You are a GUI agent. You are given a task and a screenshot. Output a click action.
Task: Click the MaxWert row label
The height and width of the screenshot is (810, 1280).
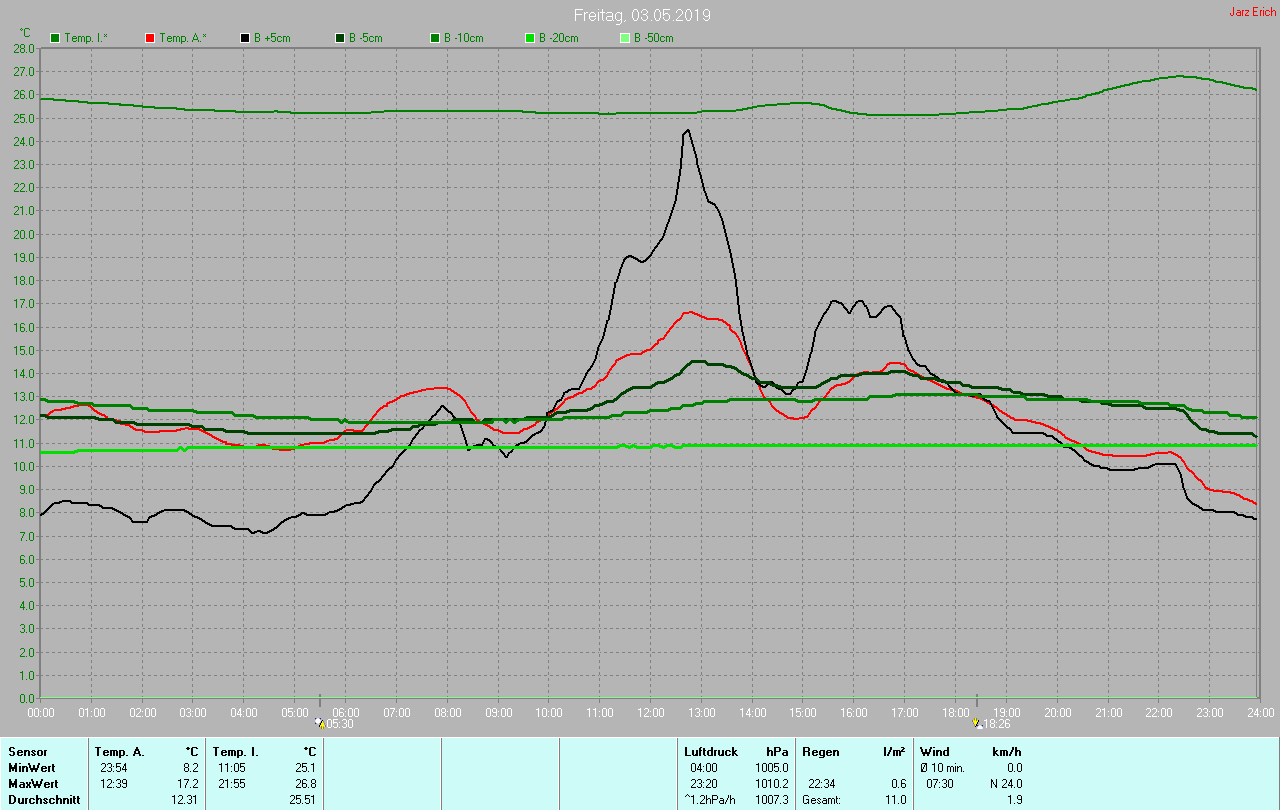32,784
